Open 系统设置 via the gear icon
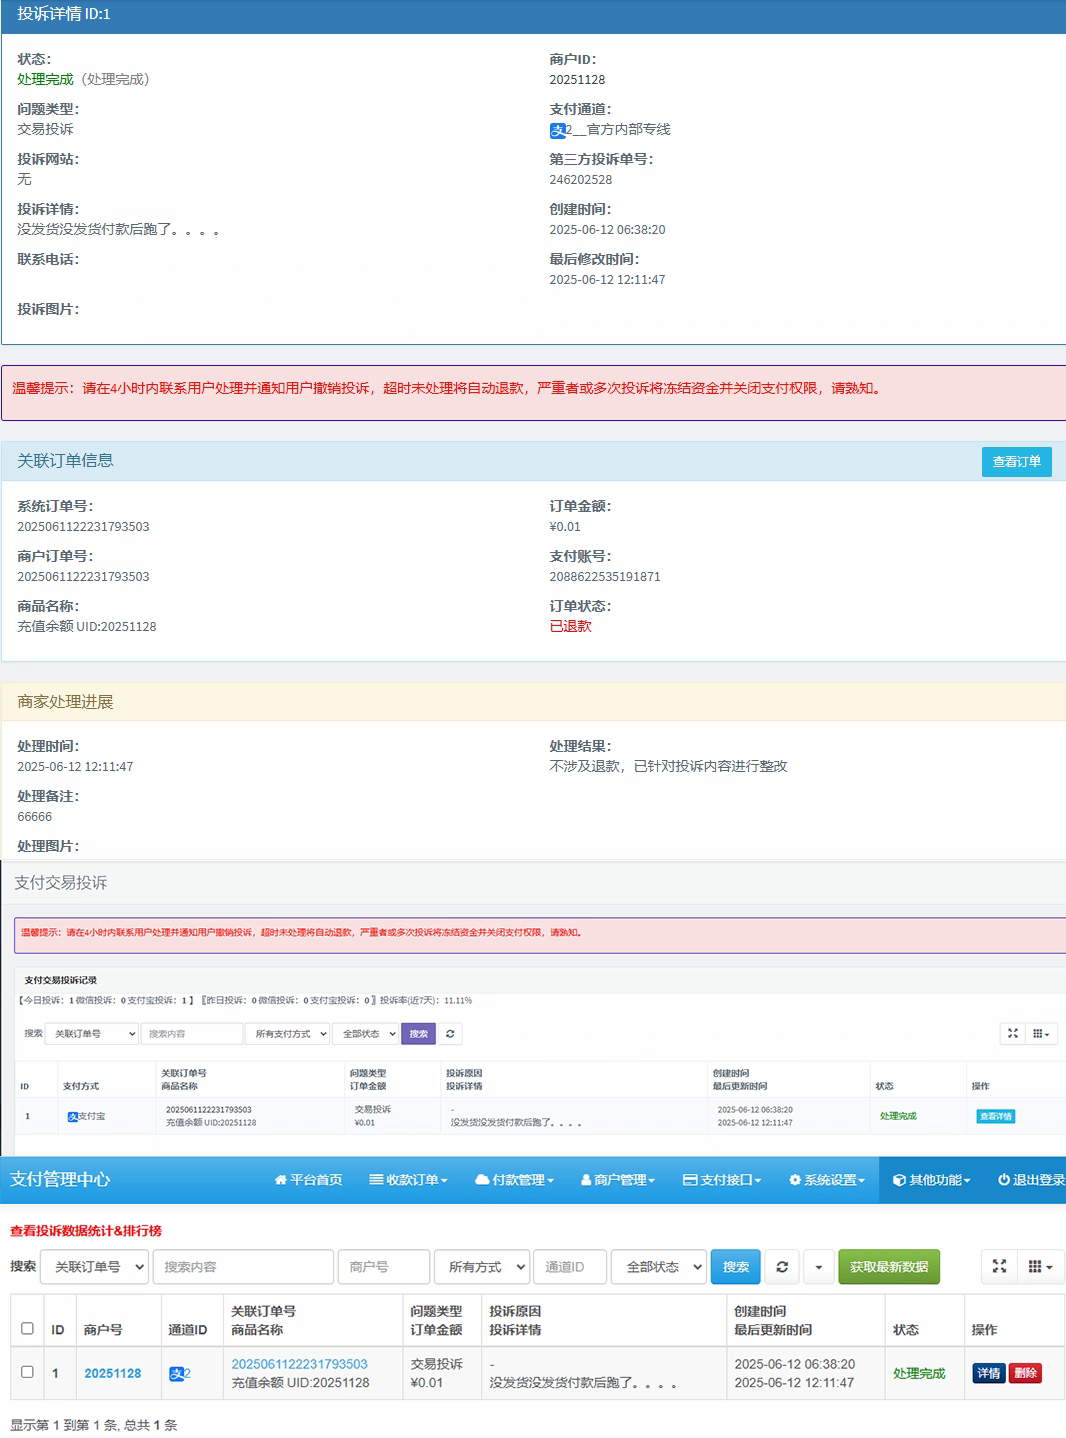This screenshot has width=1066, height=1438. pos(794,1179)
